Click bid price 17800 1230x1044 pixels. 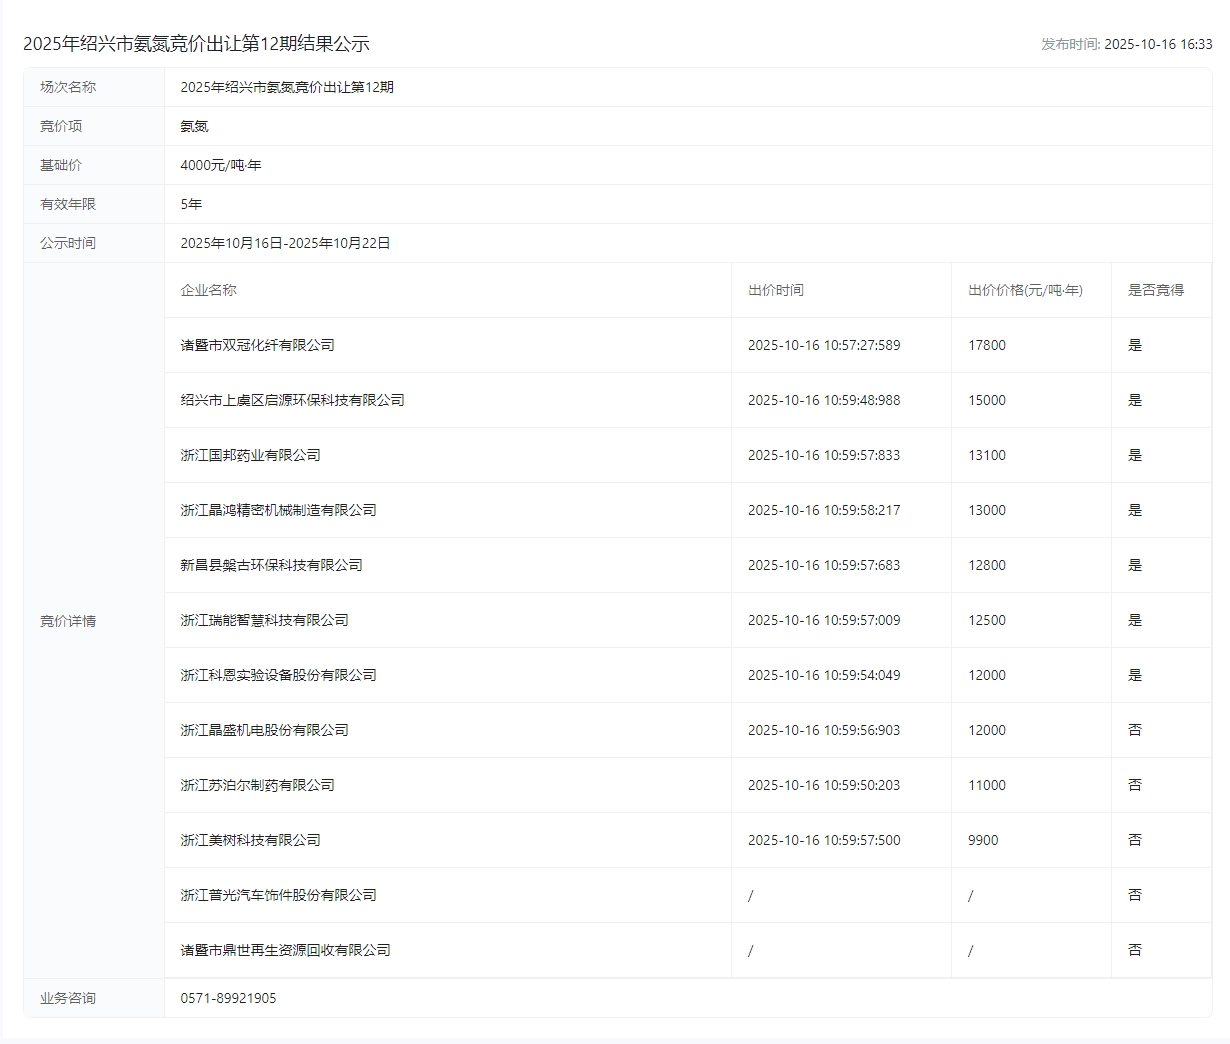tap(987, 345)
